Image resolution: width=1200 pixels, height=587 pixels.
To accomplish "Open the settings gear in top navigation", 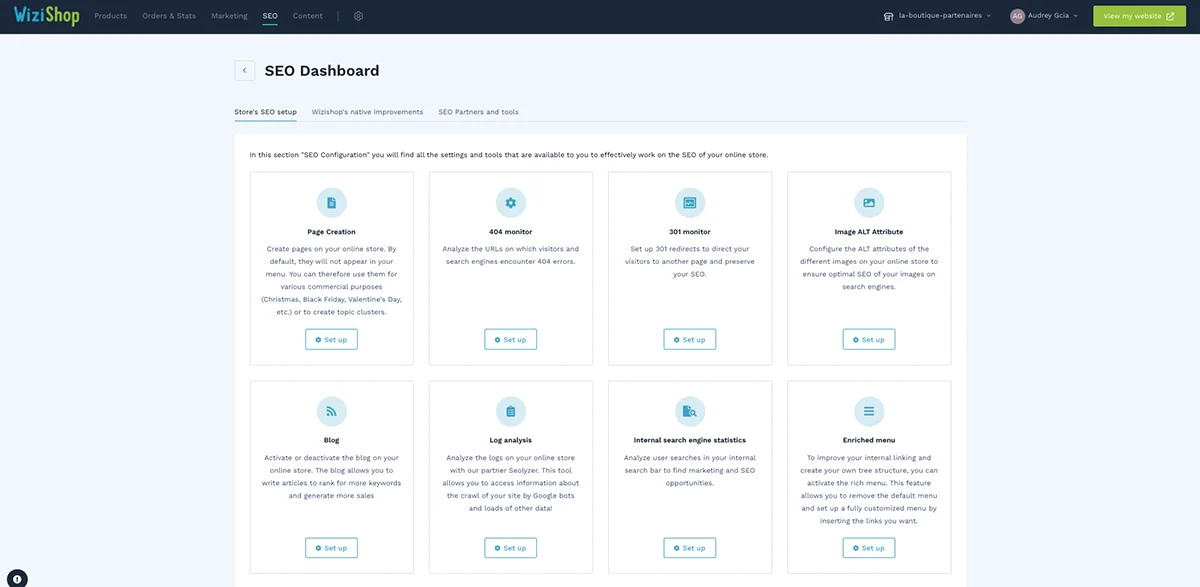I will [x=359, y=16].
